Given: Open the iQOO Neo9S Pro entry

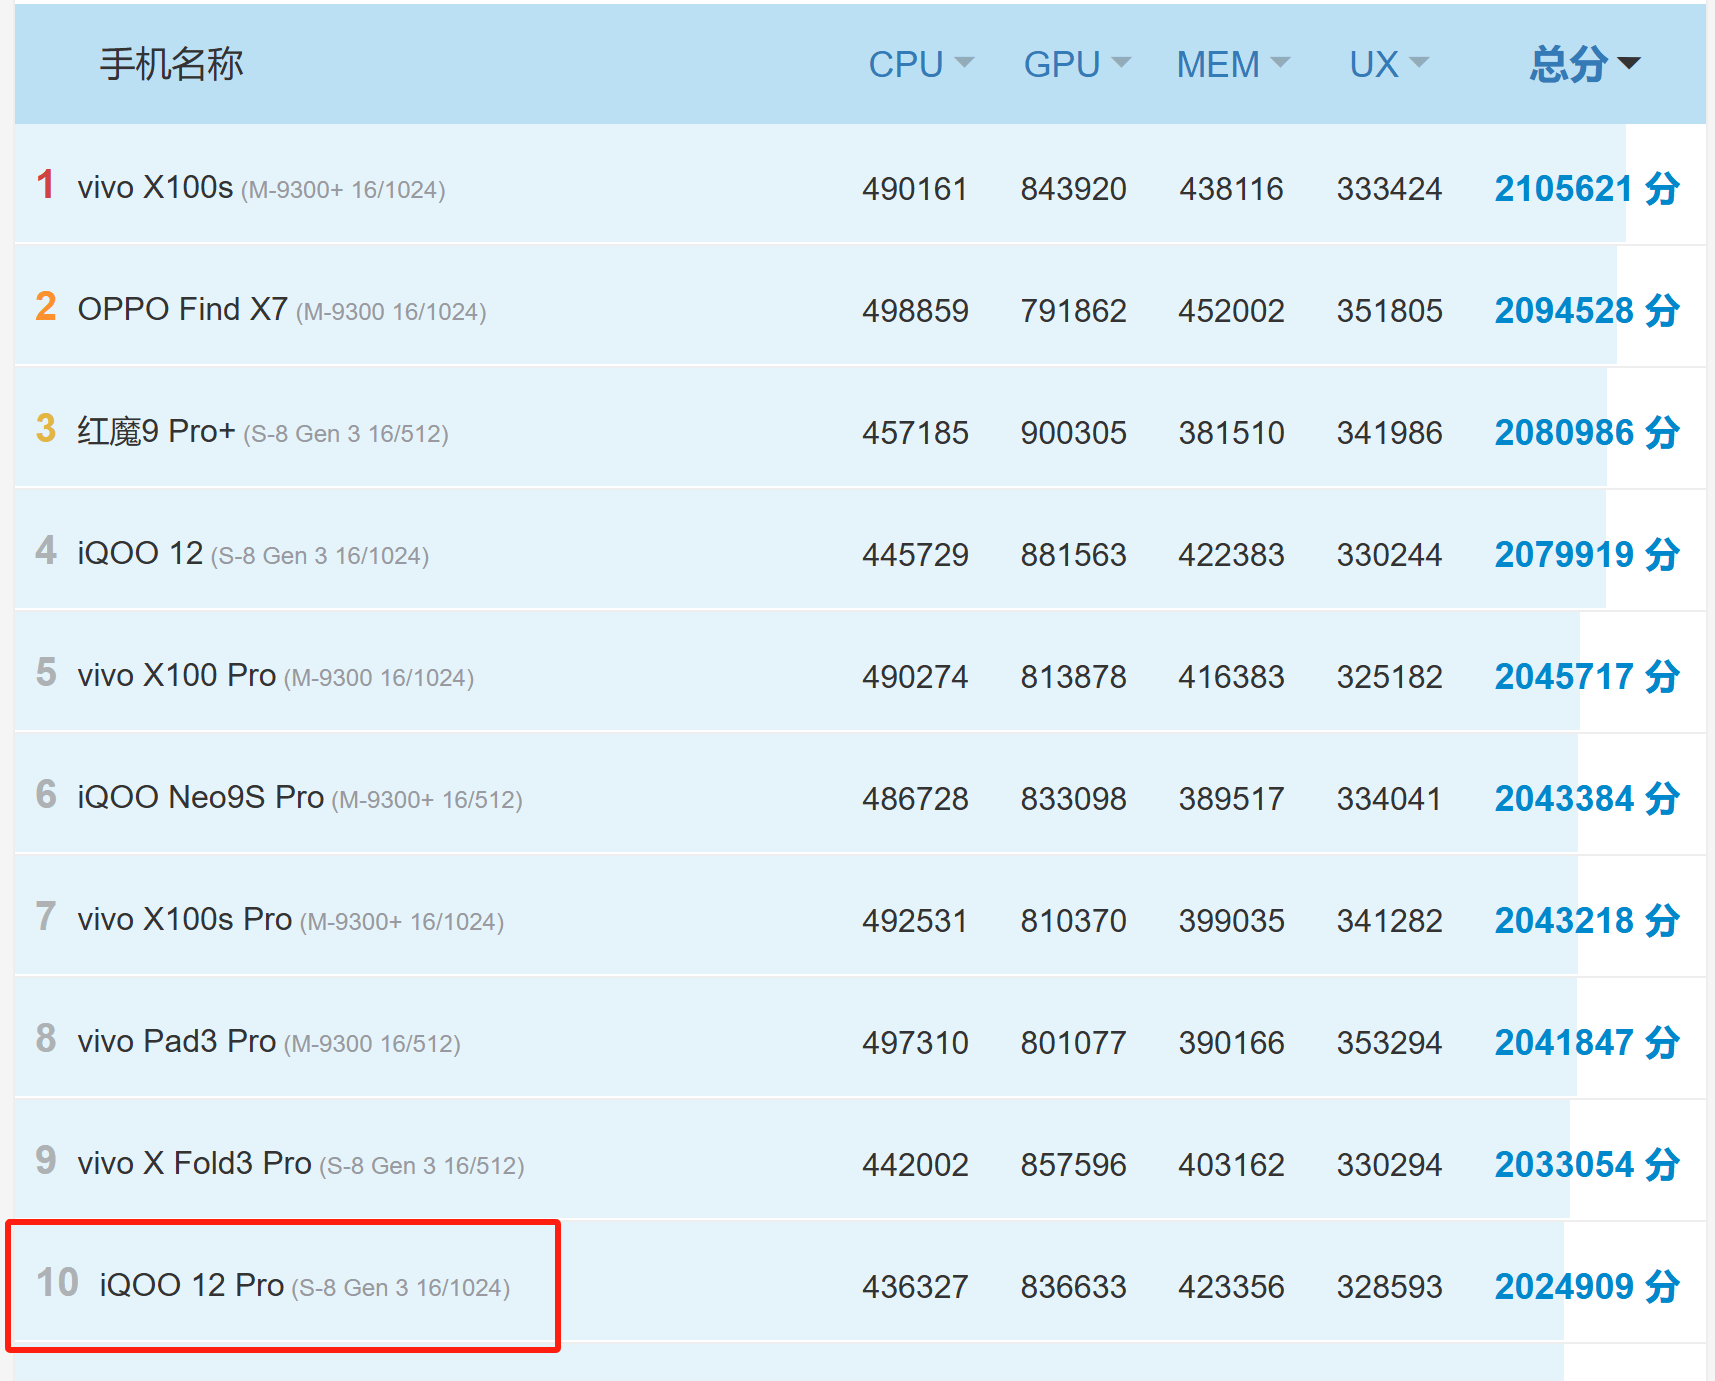Looking at the screenshot, I should coord(300,797).
